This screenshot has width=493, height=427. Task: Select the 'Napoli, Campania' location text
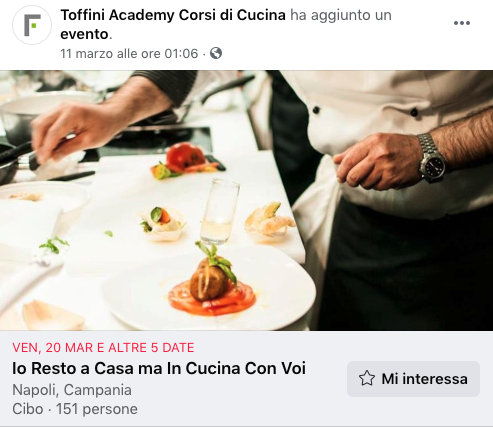point(72,390)
